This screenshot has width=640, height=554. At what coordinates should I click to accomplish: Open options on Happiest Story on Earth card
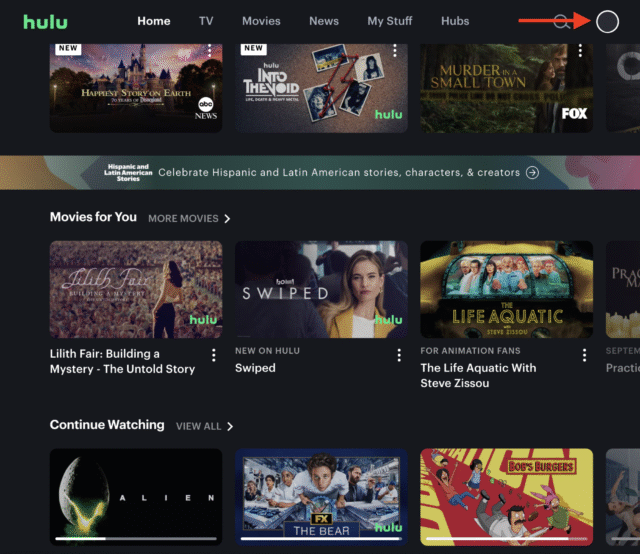click(209, 51)
